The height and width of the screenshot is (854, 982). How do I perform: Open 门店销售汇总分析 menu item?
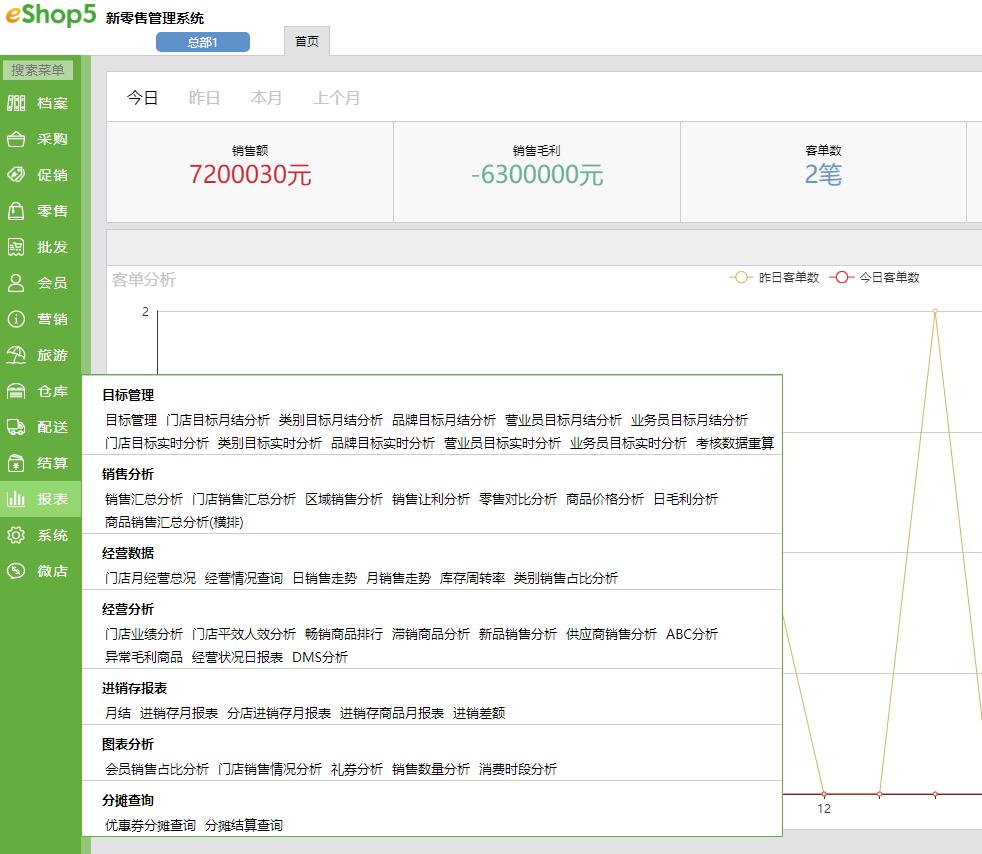(244, 499)
